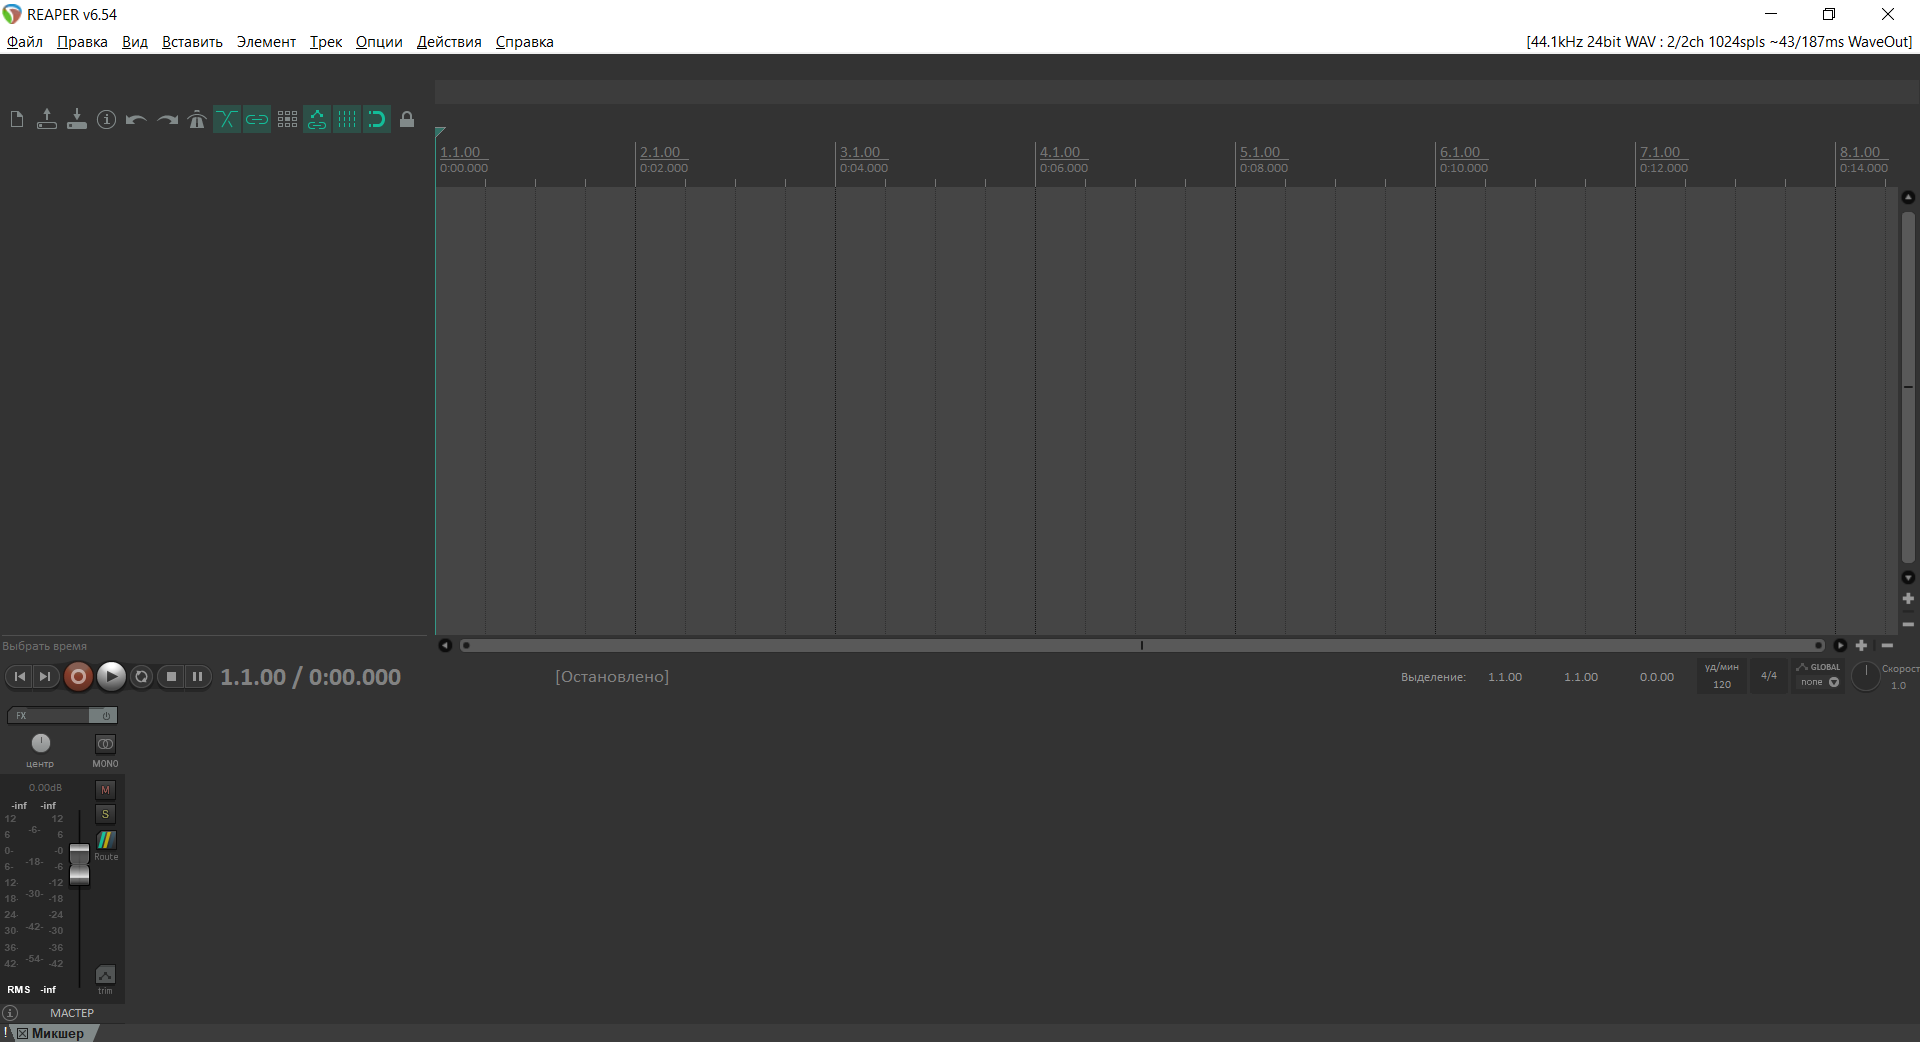Screen dimensions: 1920x1042
Task: Open the Вставить menu
Action: pyautogui.click(x=192, y=42)
